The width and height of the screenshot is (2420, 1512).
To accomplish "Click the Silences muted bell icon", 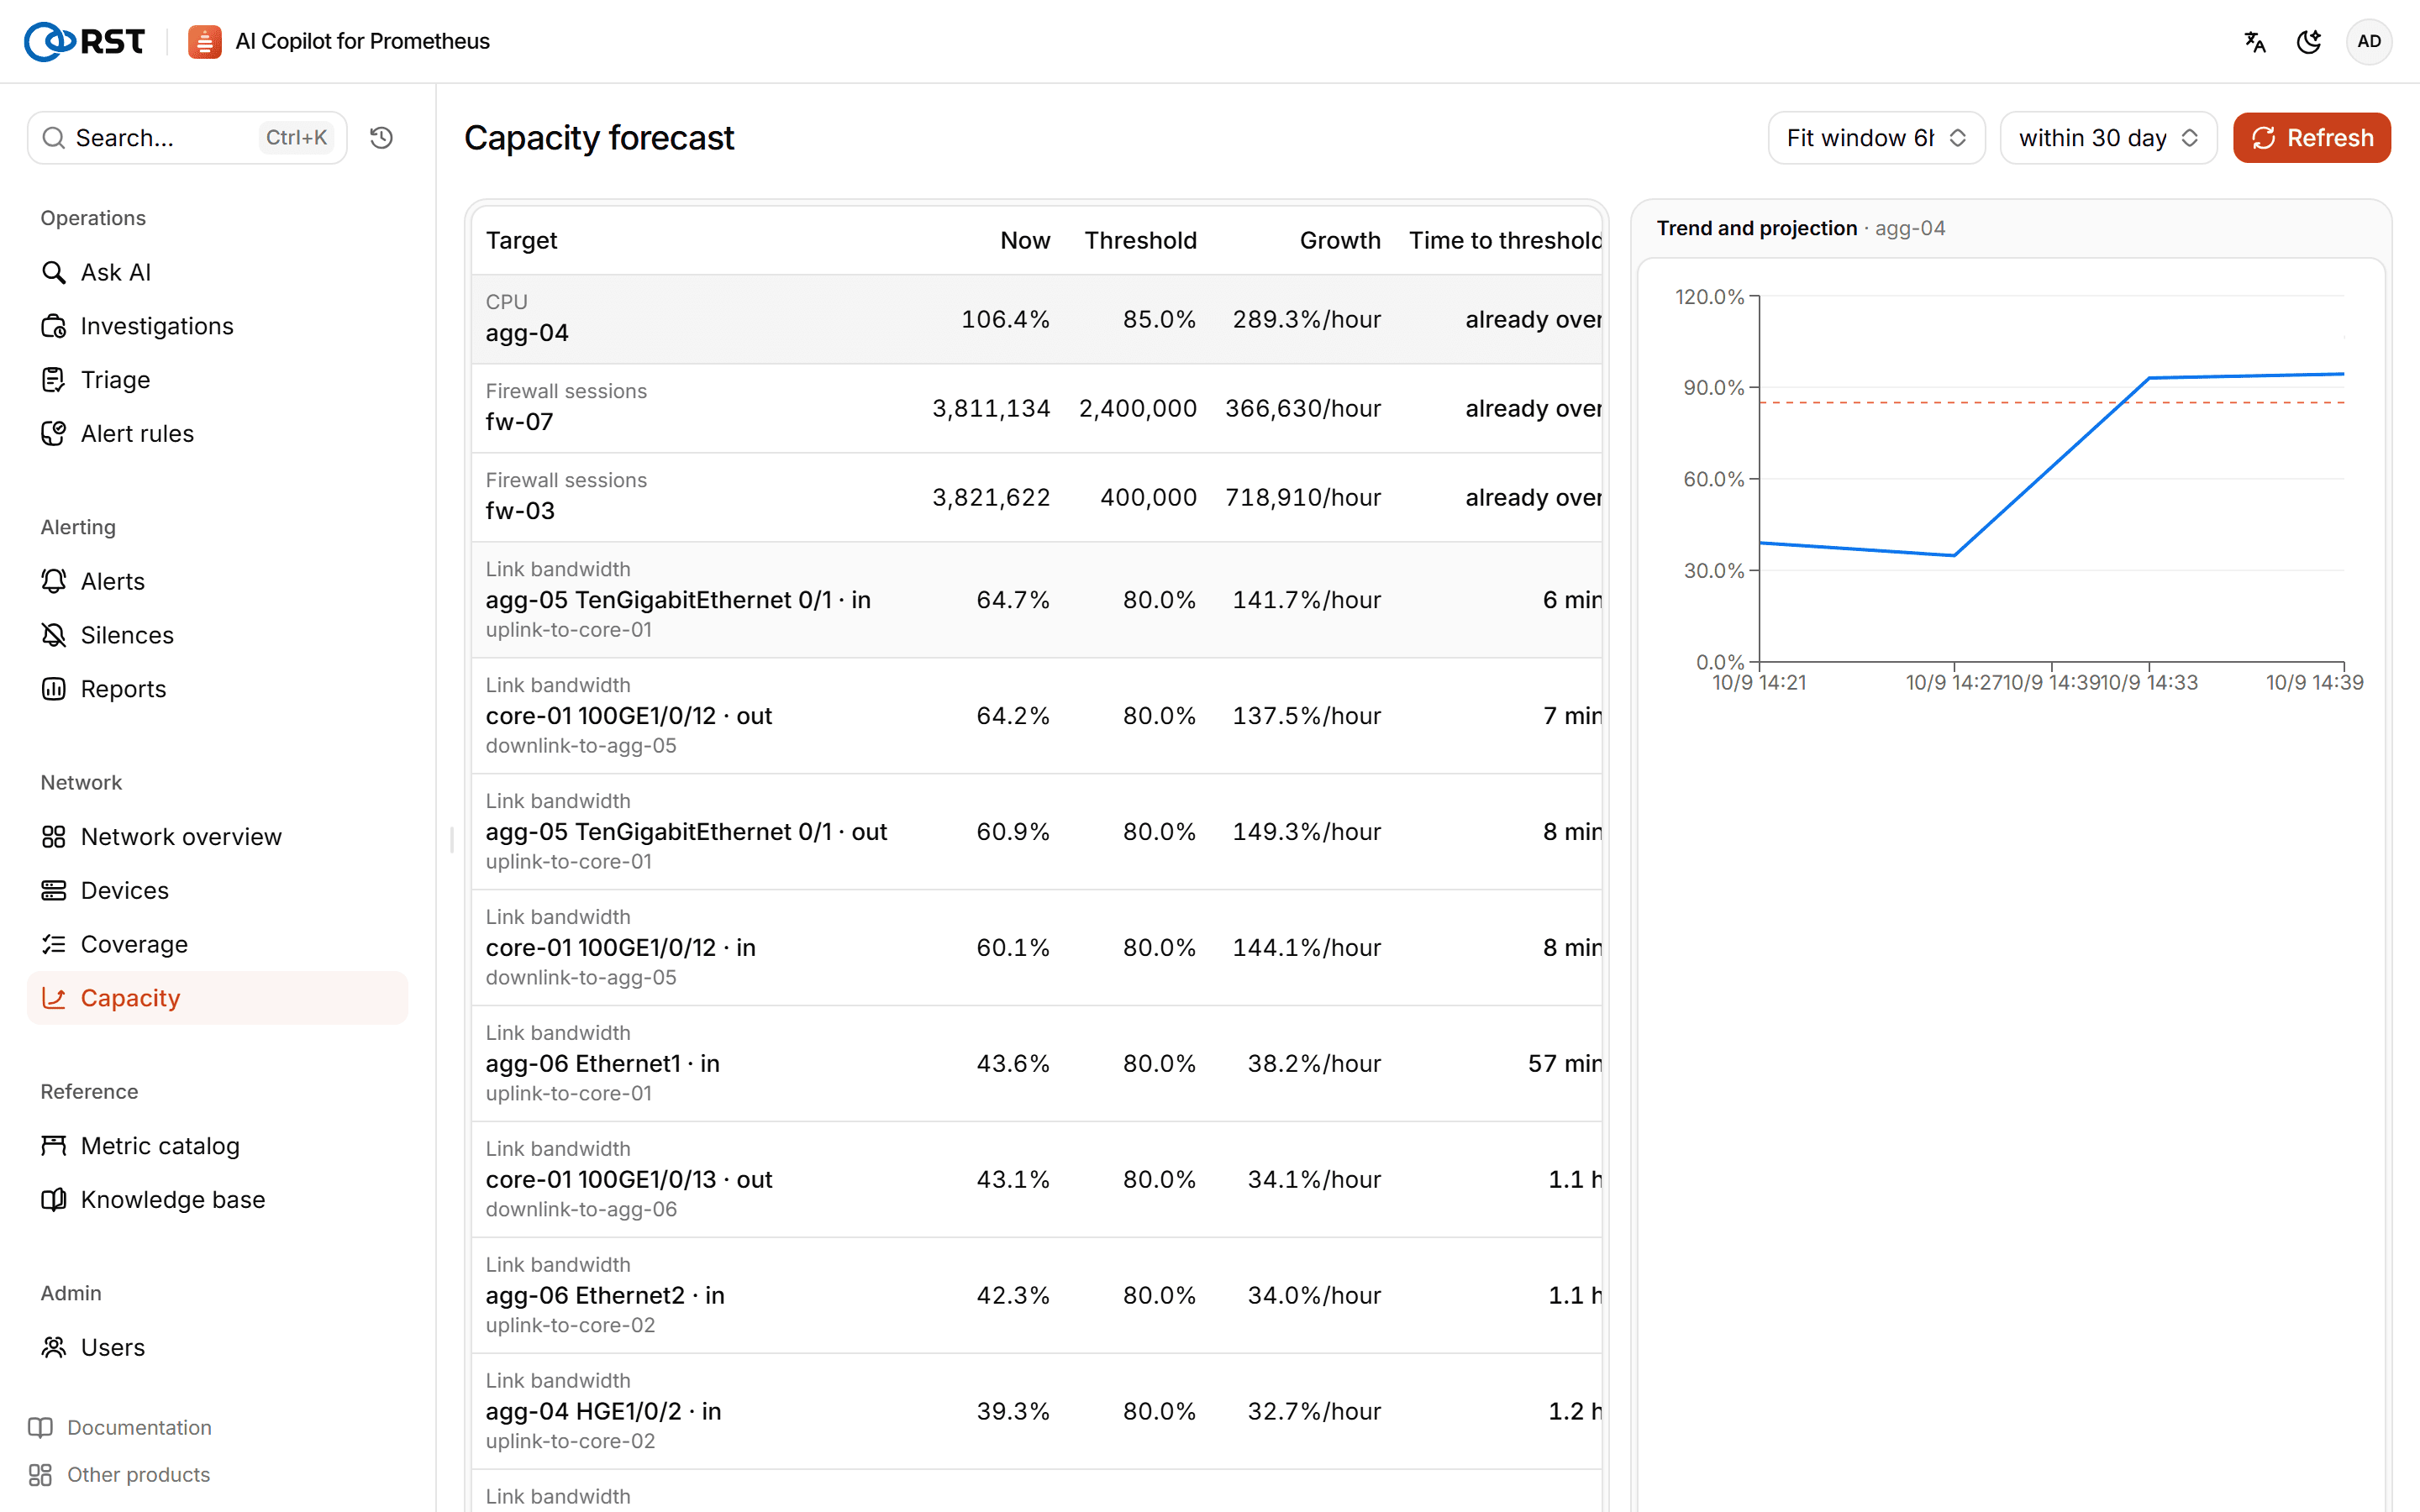I will [54, 635].
